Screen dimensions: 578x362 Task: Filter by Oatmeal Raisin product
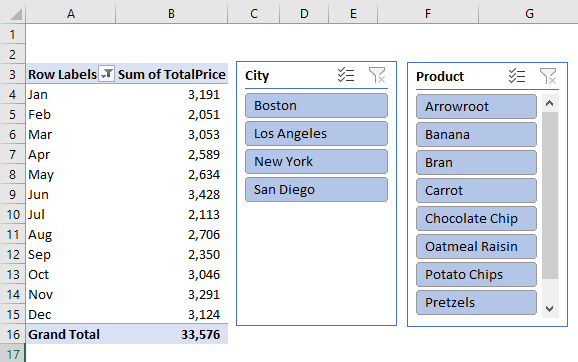[x=476, y=247]
